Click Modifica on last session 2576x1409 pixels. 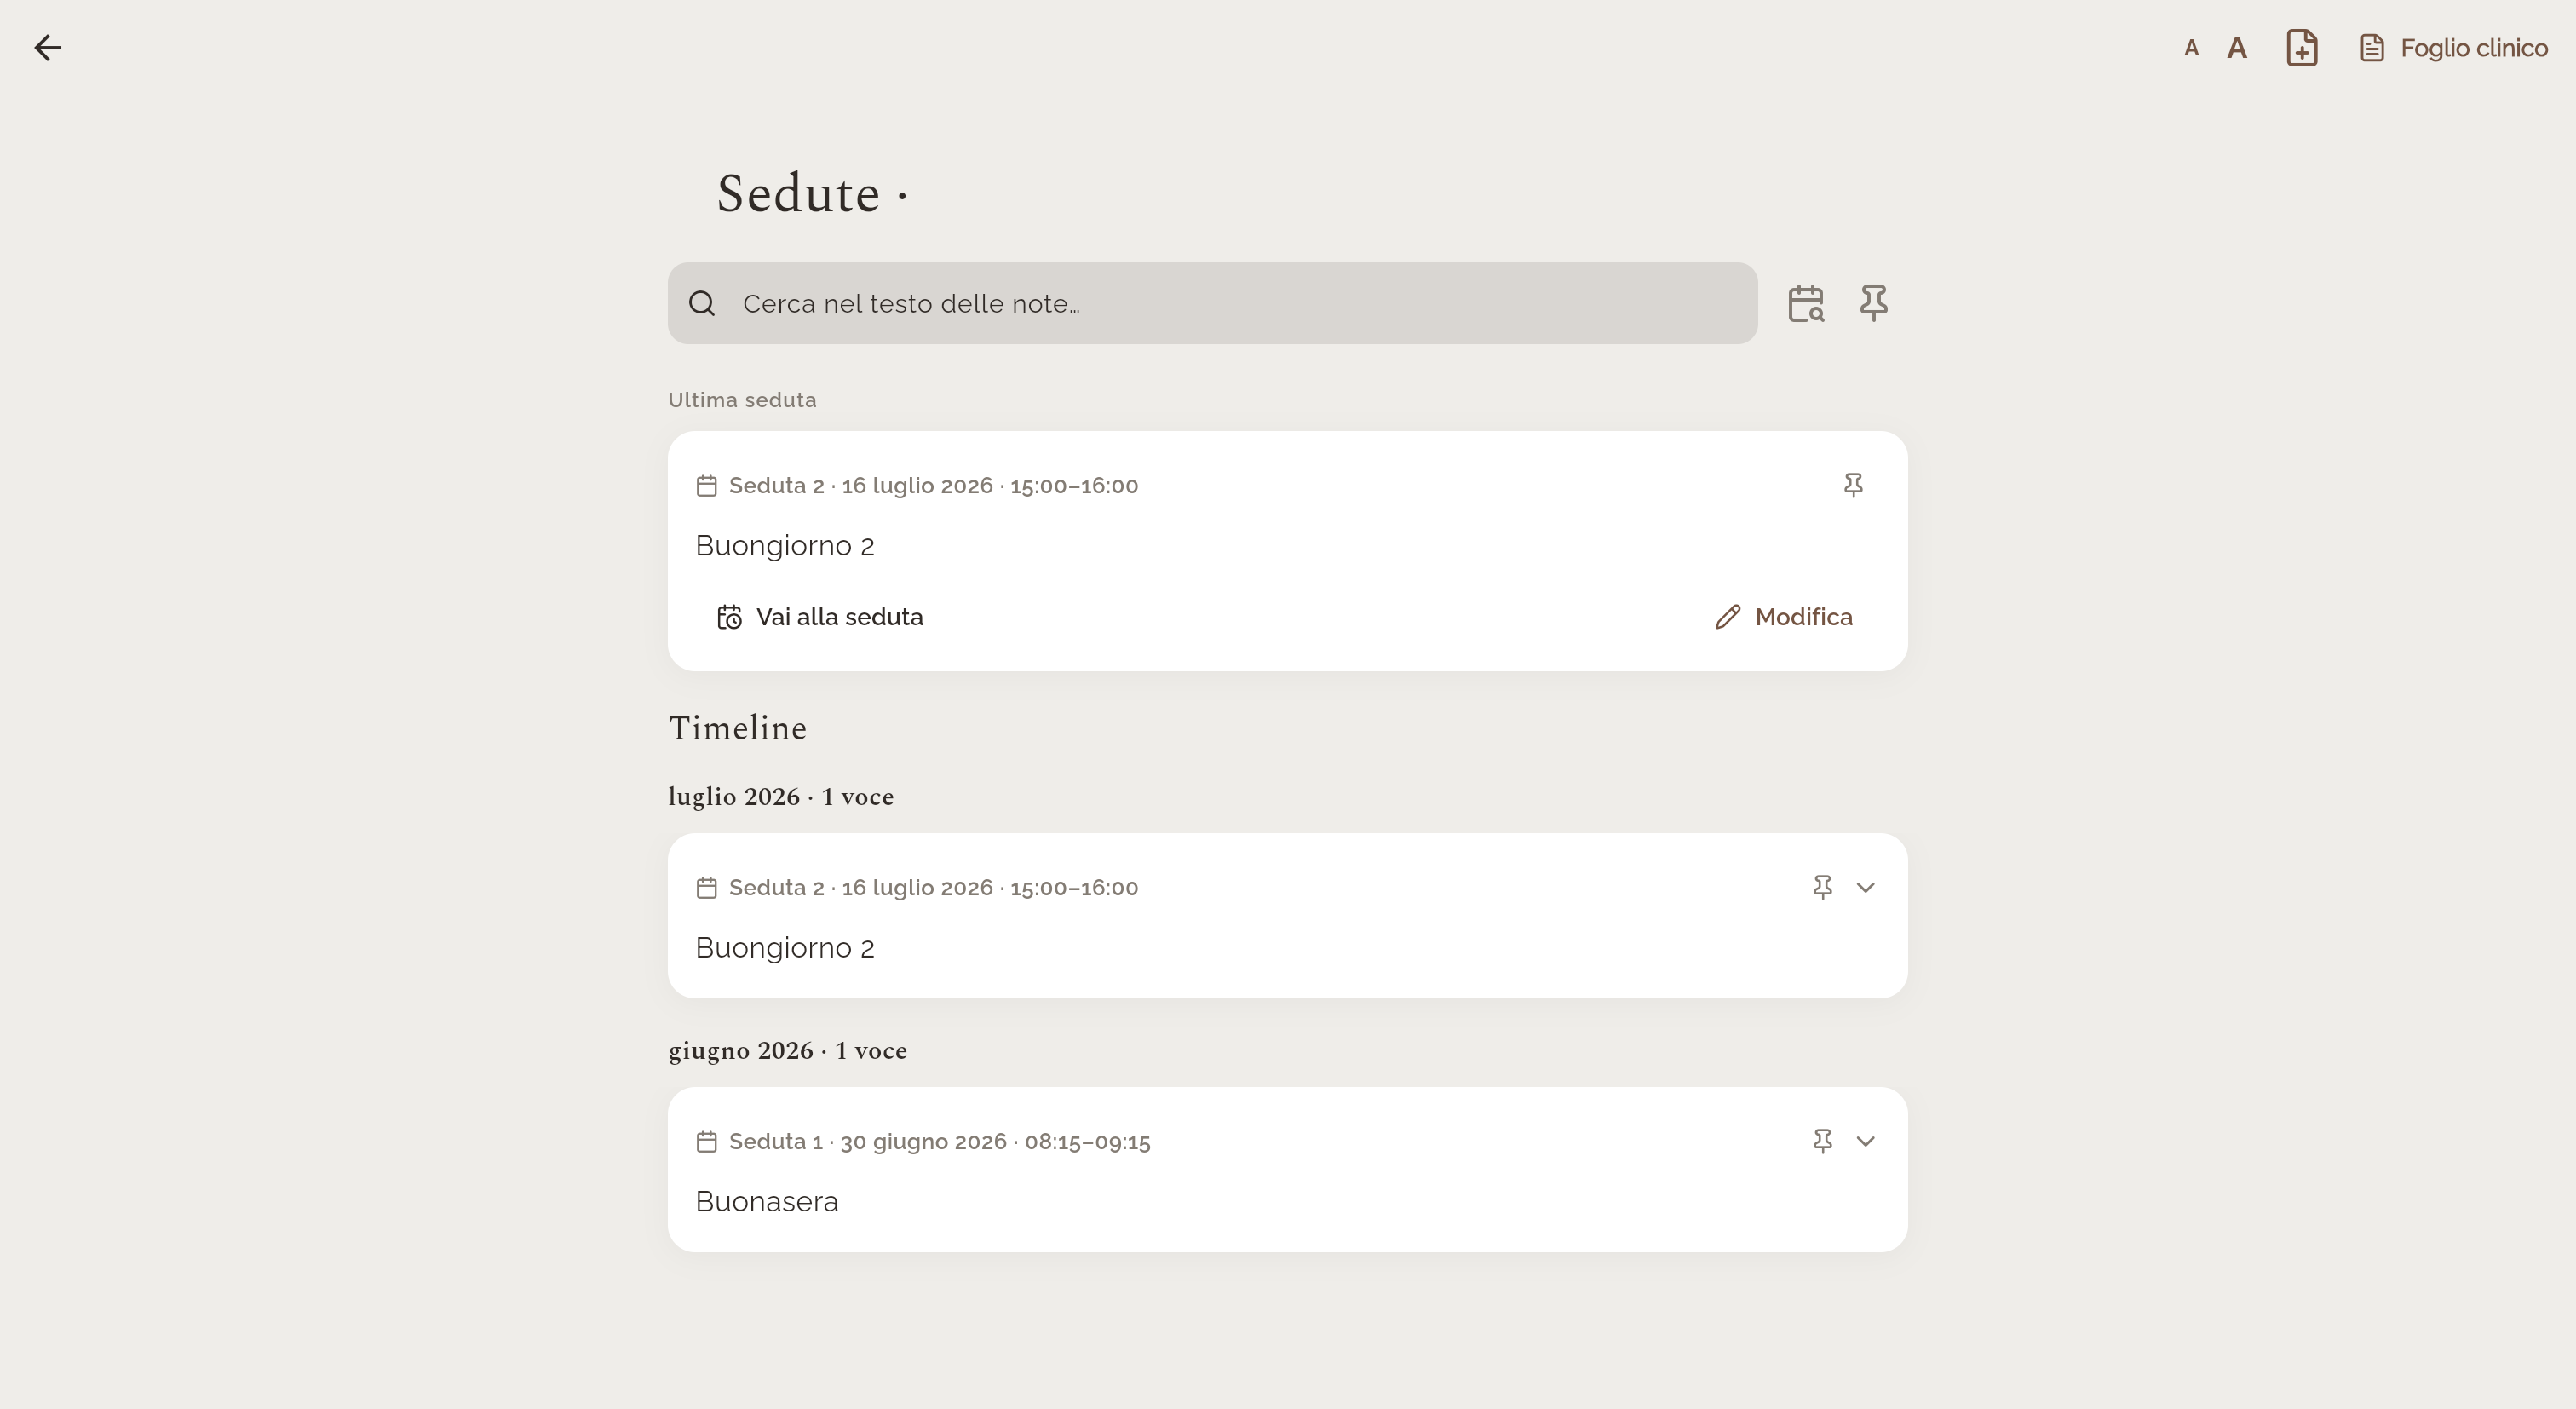1784,617
